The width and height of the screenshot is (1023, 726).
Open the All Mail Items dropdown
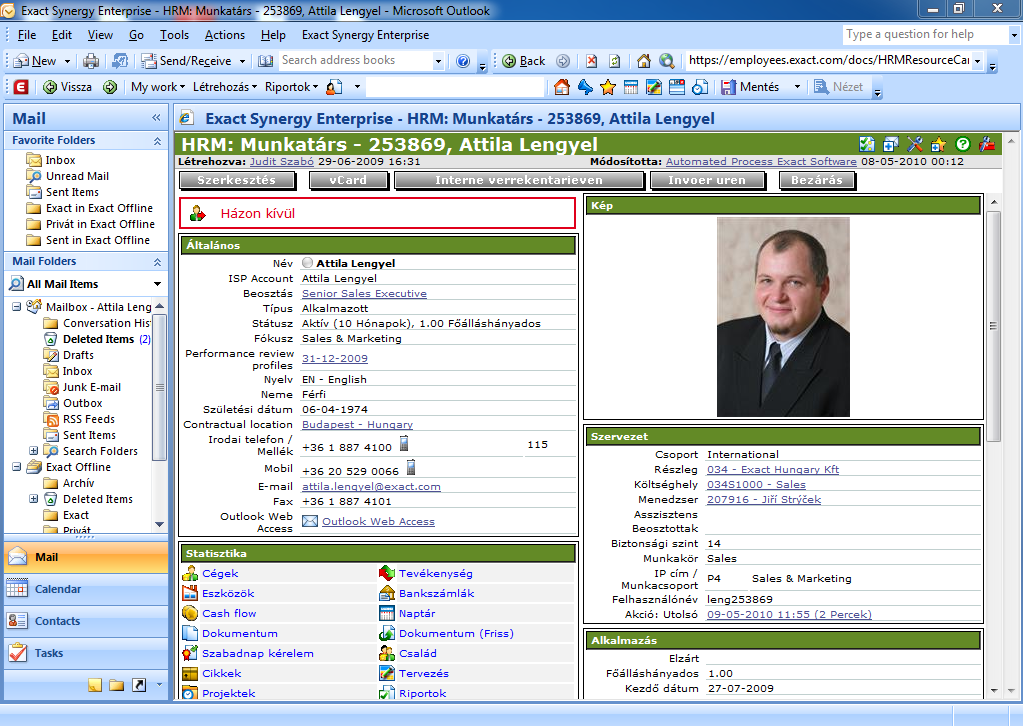click(x=157, y=284)
